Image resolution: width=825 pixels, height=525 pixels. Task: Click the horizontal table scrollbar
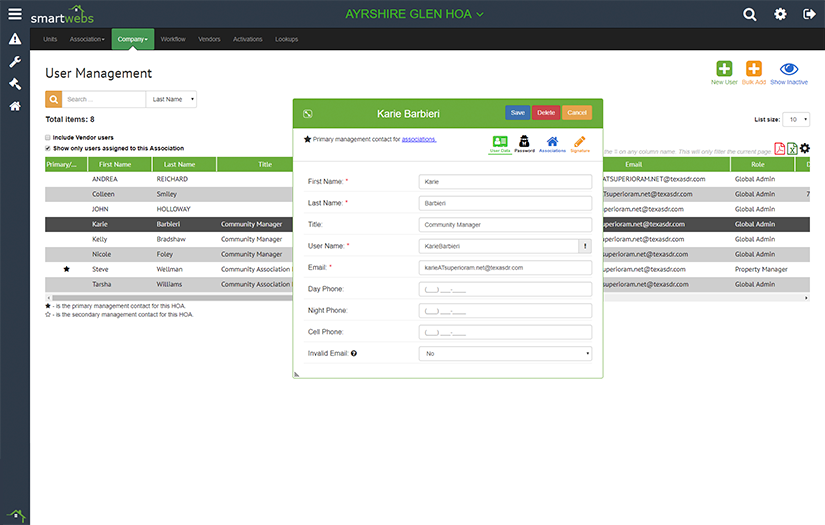click(174, 298)
